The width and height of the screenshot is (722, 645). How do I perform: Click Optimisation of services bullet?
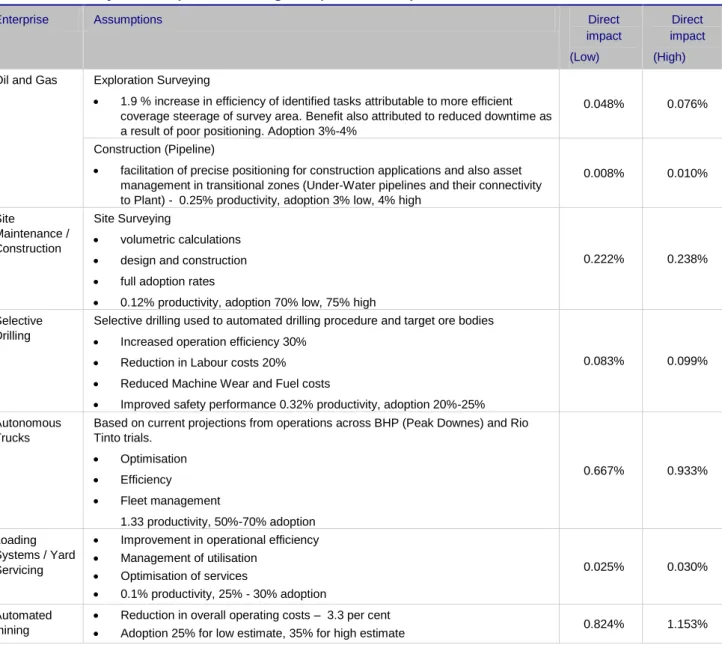[184, 576]
